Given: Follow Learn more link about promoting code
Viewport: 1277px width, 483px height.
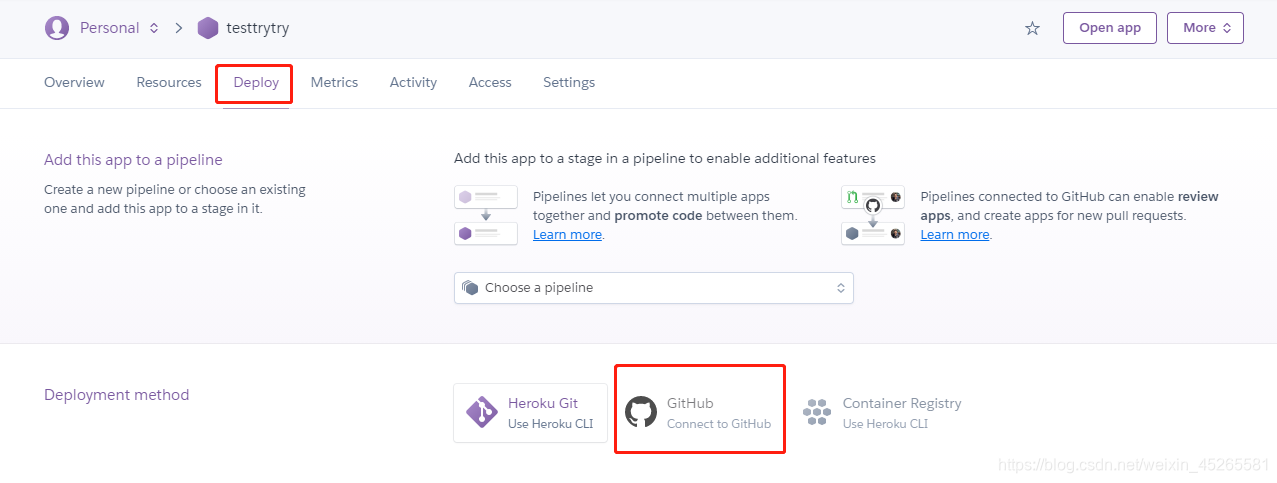Looking at the screenshot, I should click(567, 234).
